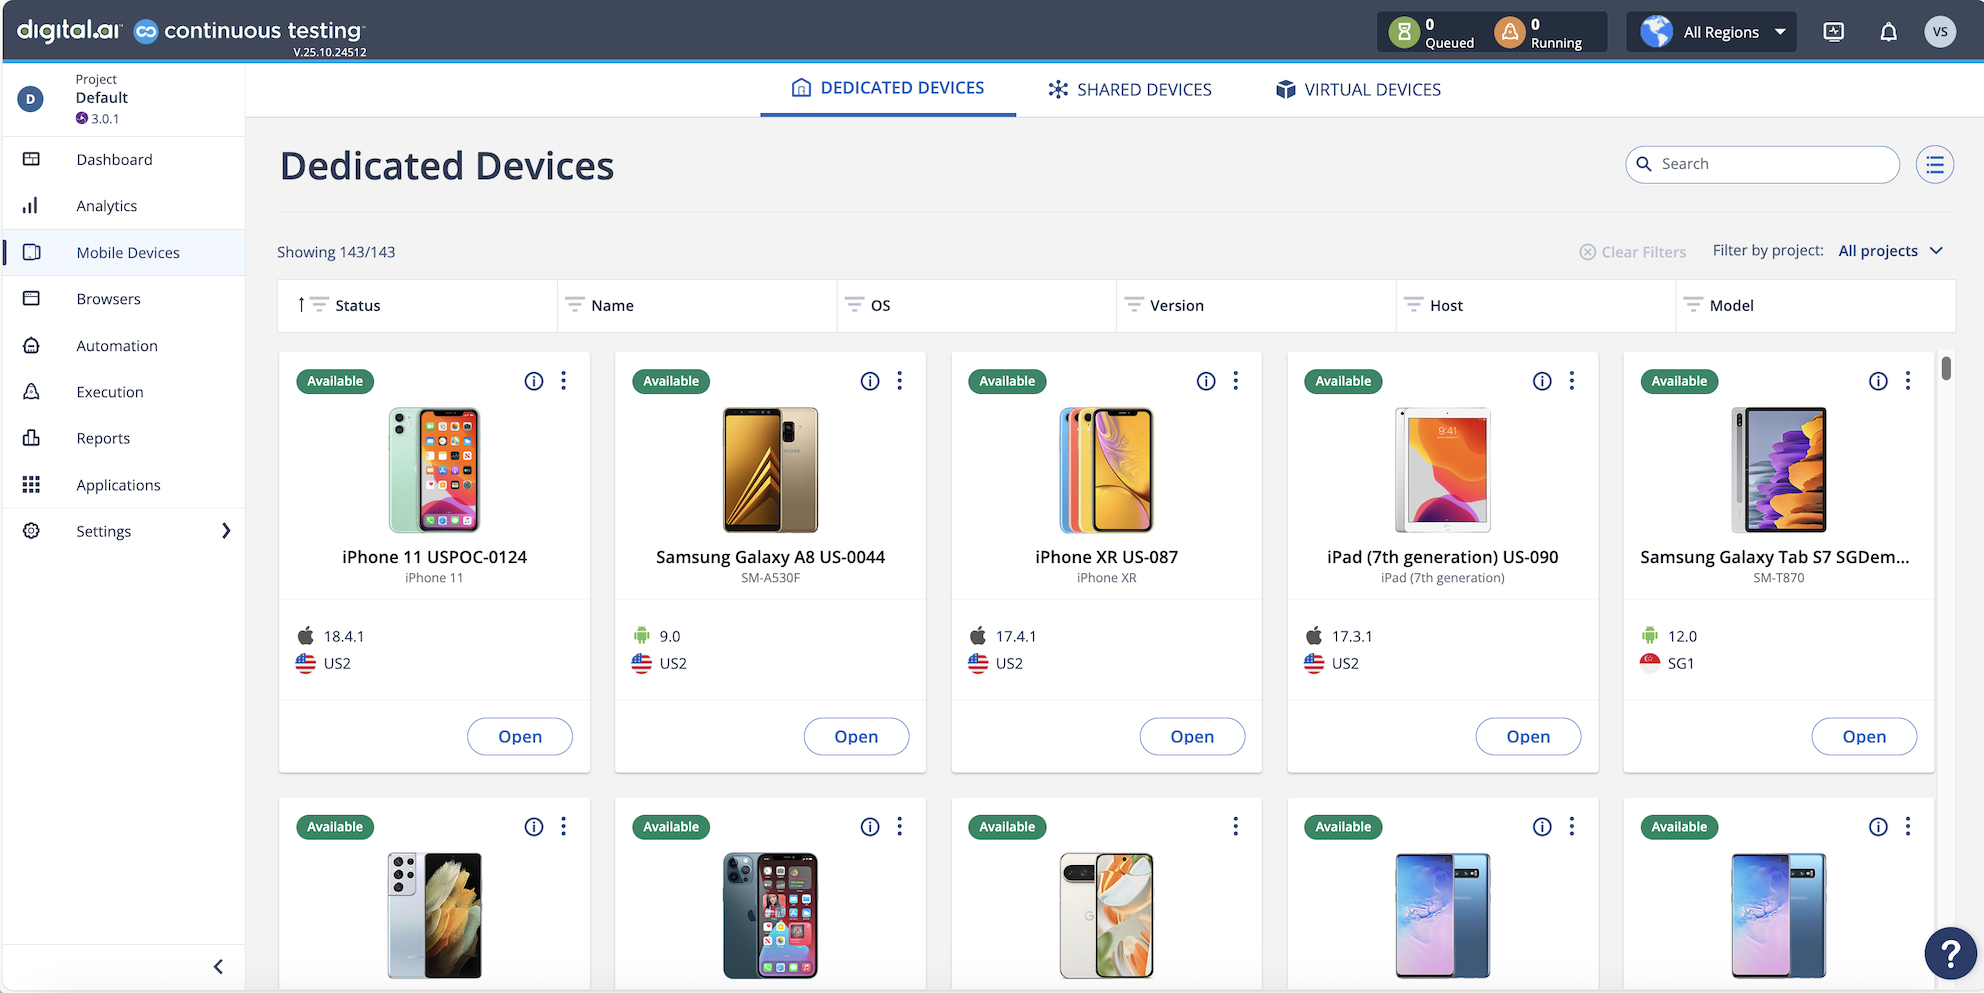The image size is (1984, 993).
Task: Switch to Shared Devices tab
Action: coord(1130,90)
